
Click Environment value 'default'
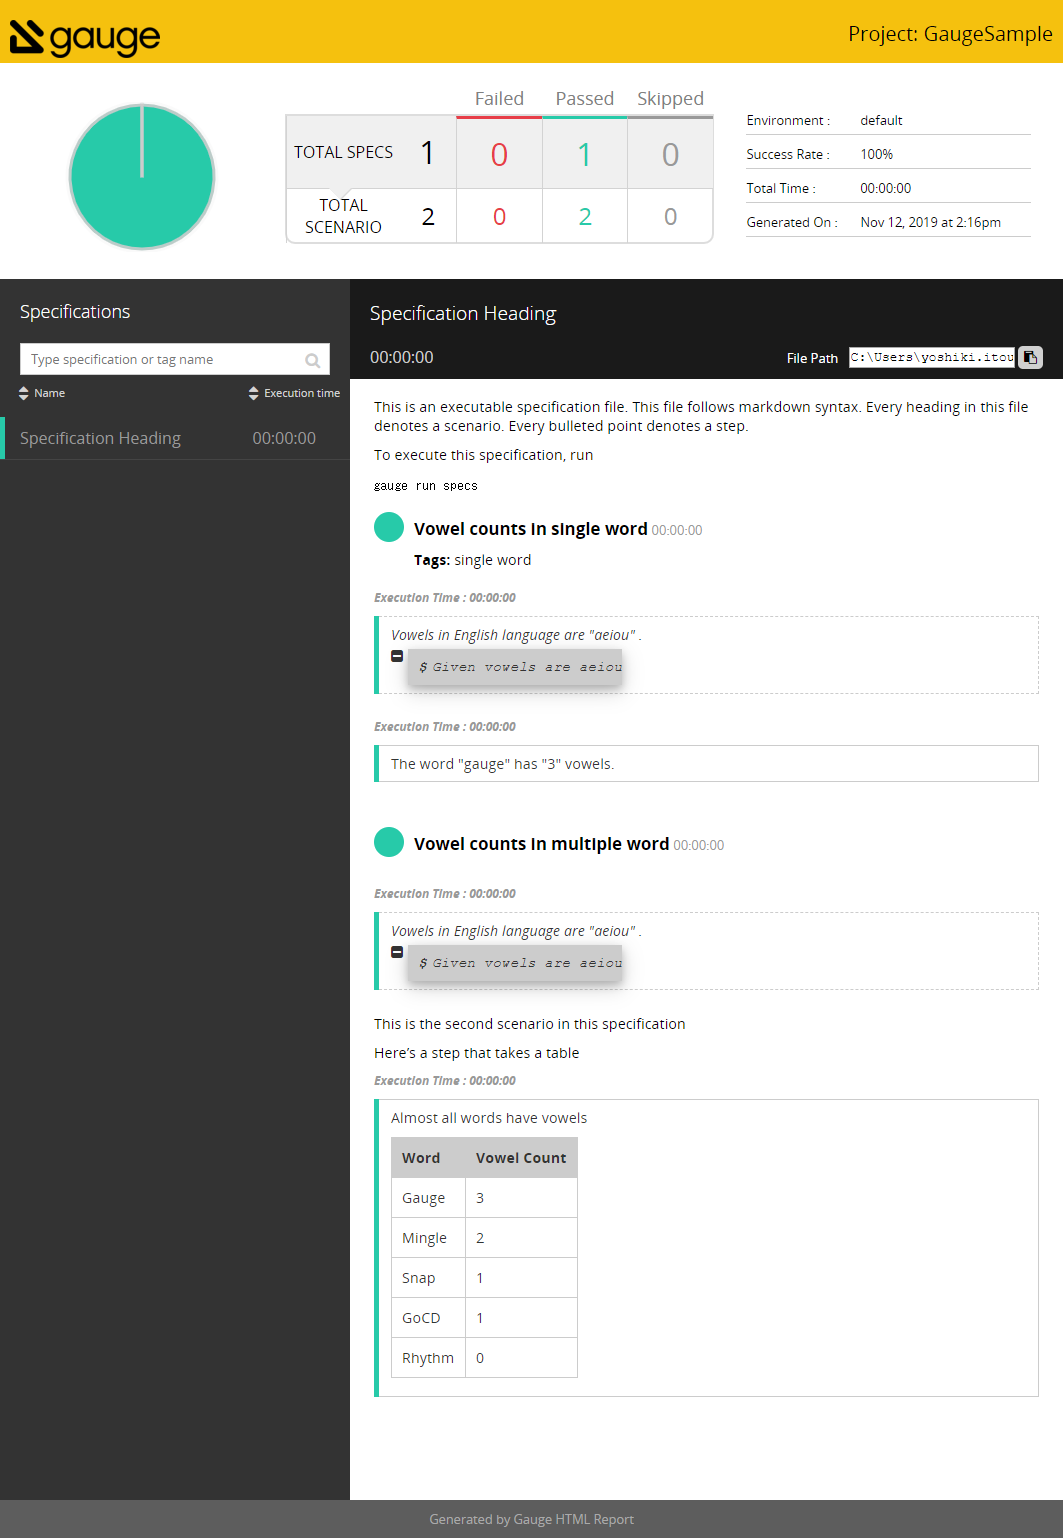(881, 120)
